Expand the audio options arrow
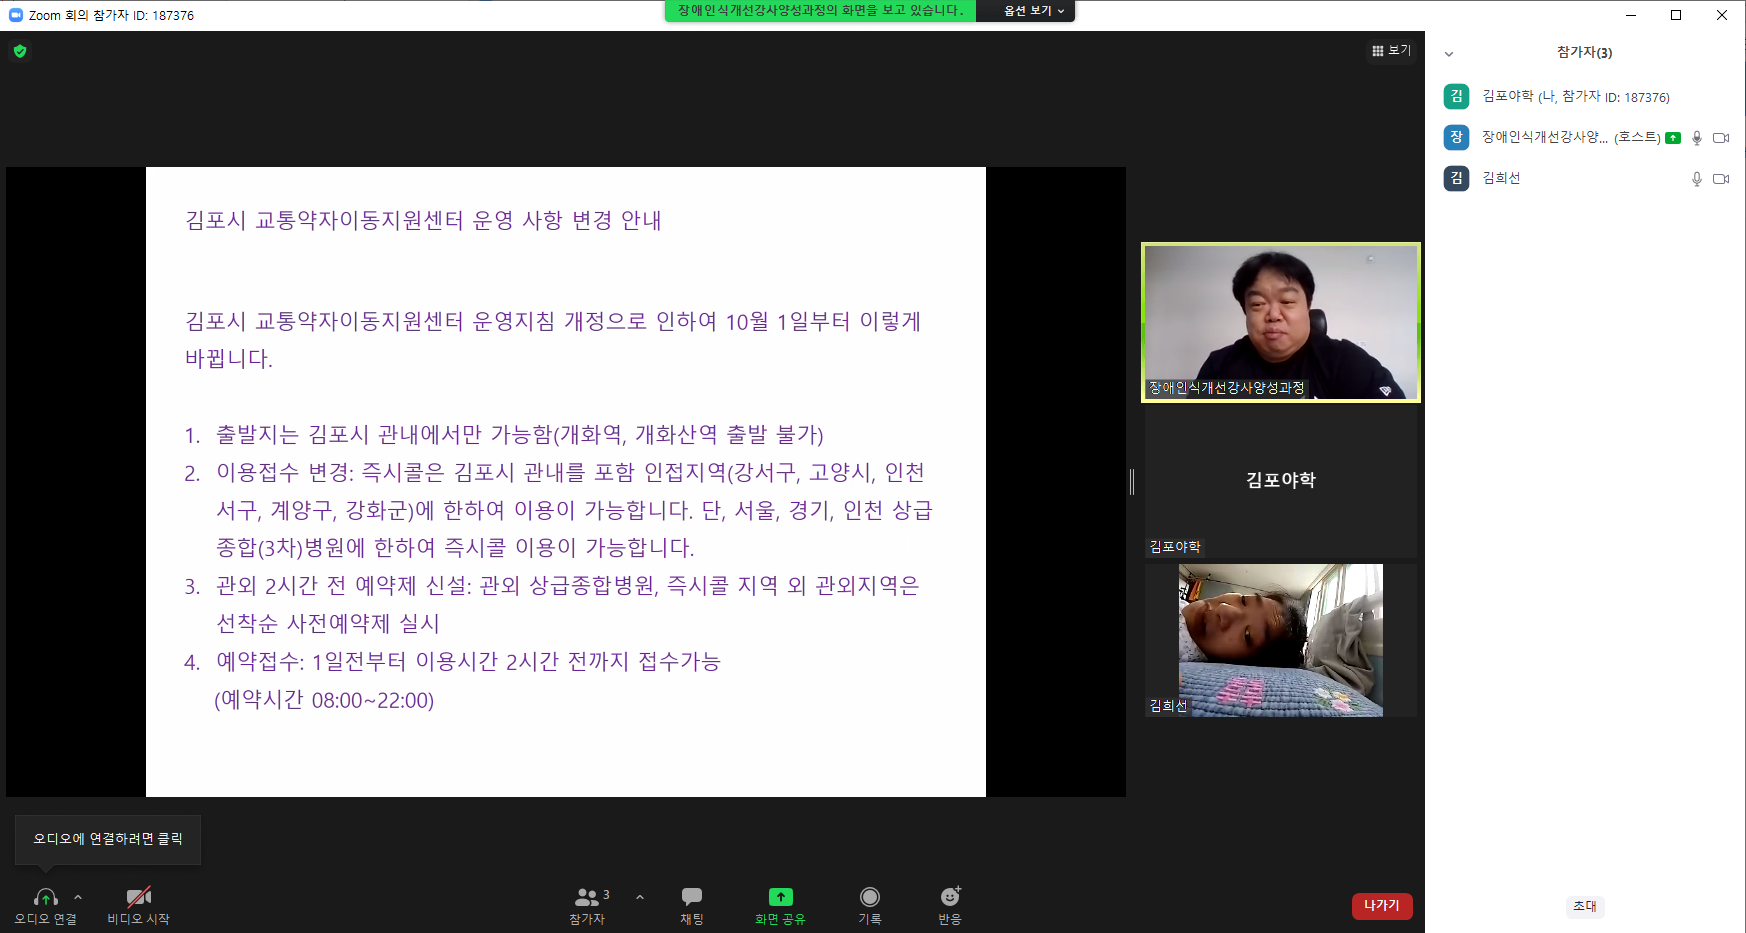Screen dimensions: 1746x933 [78, 897]
